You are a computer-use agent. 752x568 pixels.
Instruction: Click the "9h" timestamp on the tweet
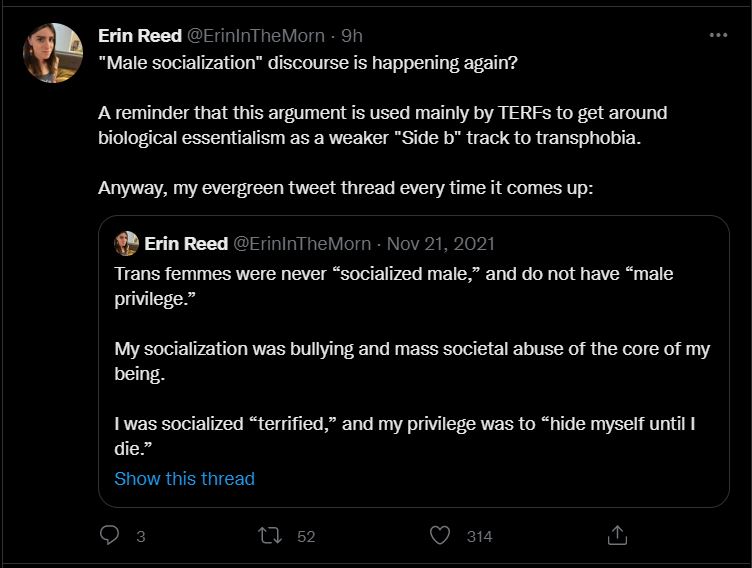[x=352, y=36]
